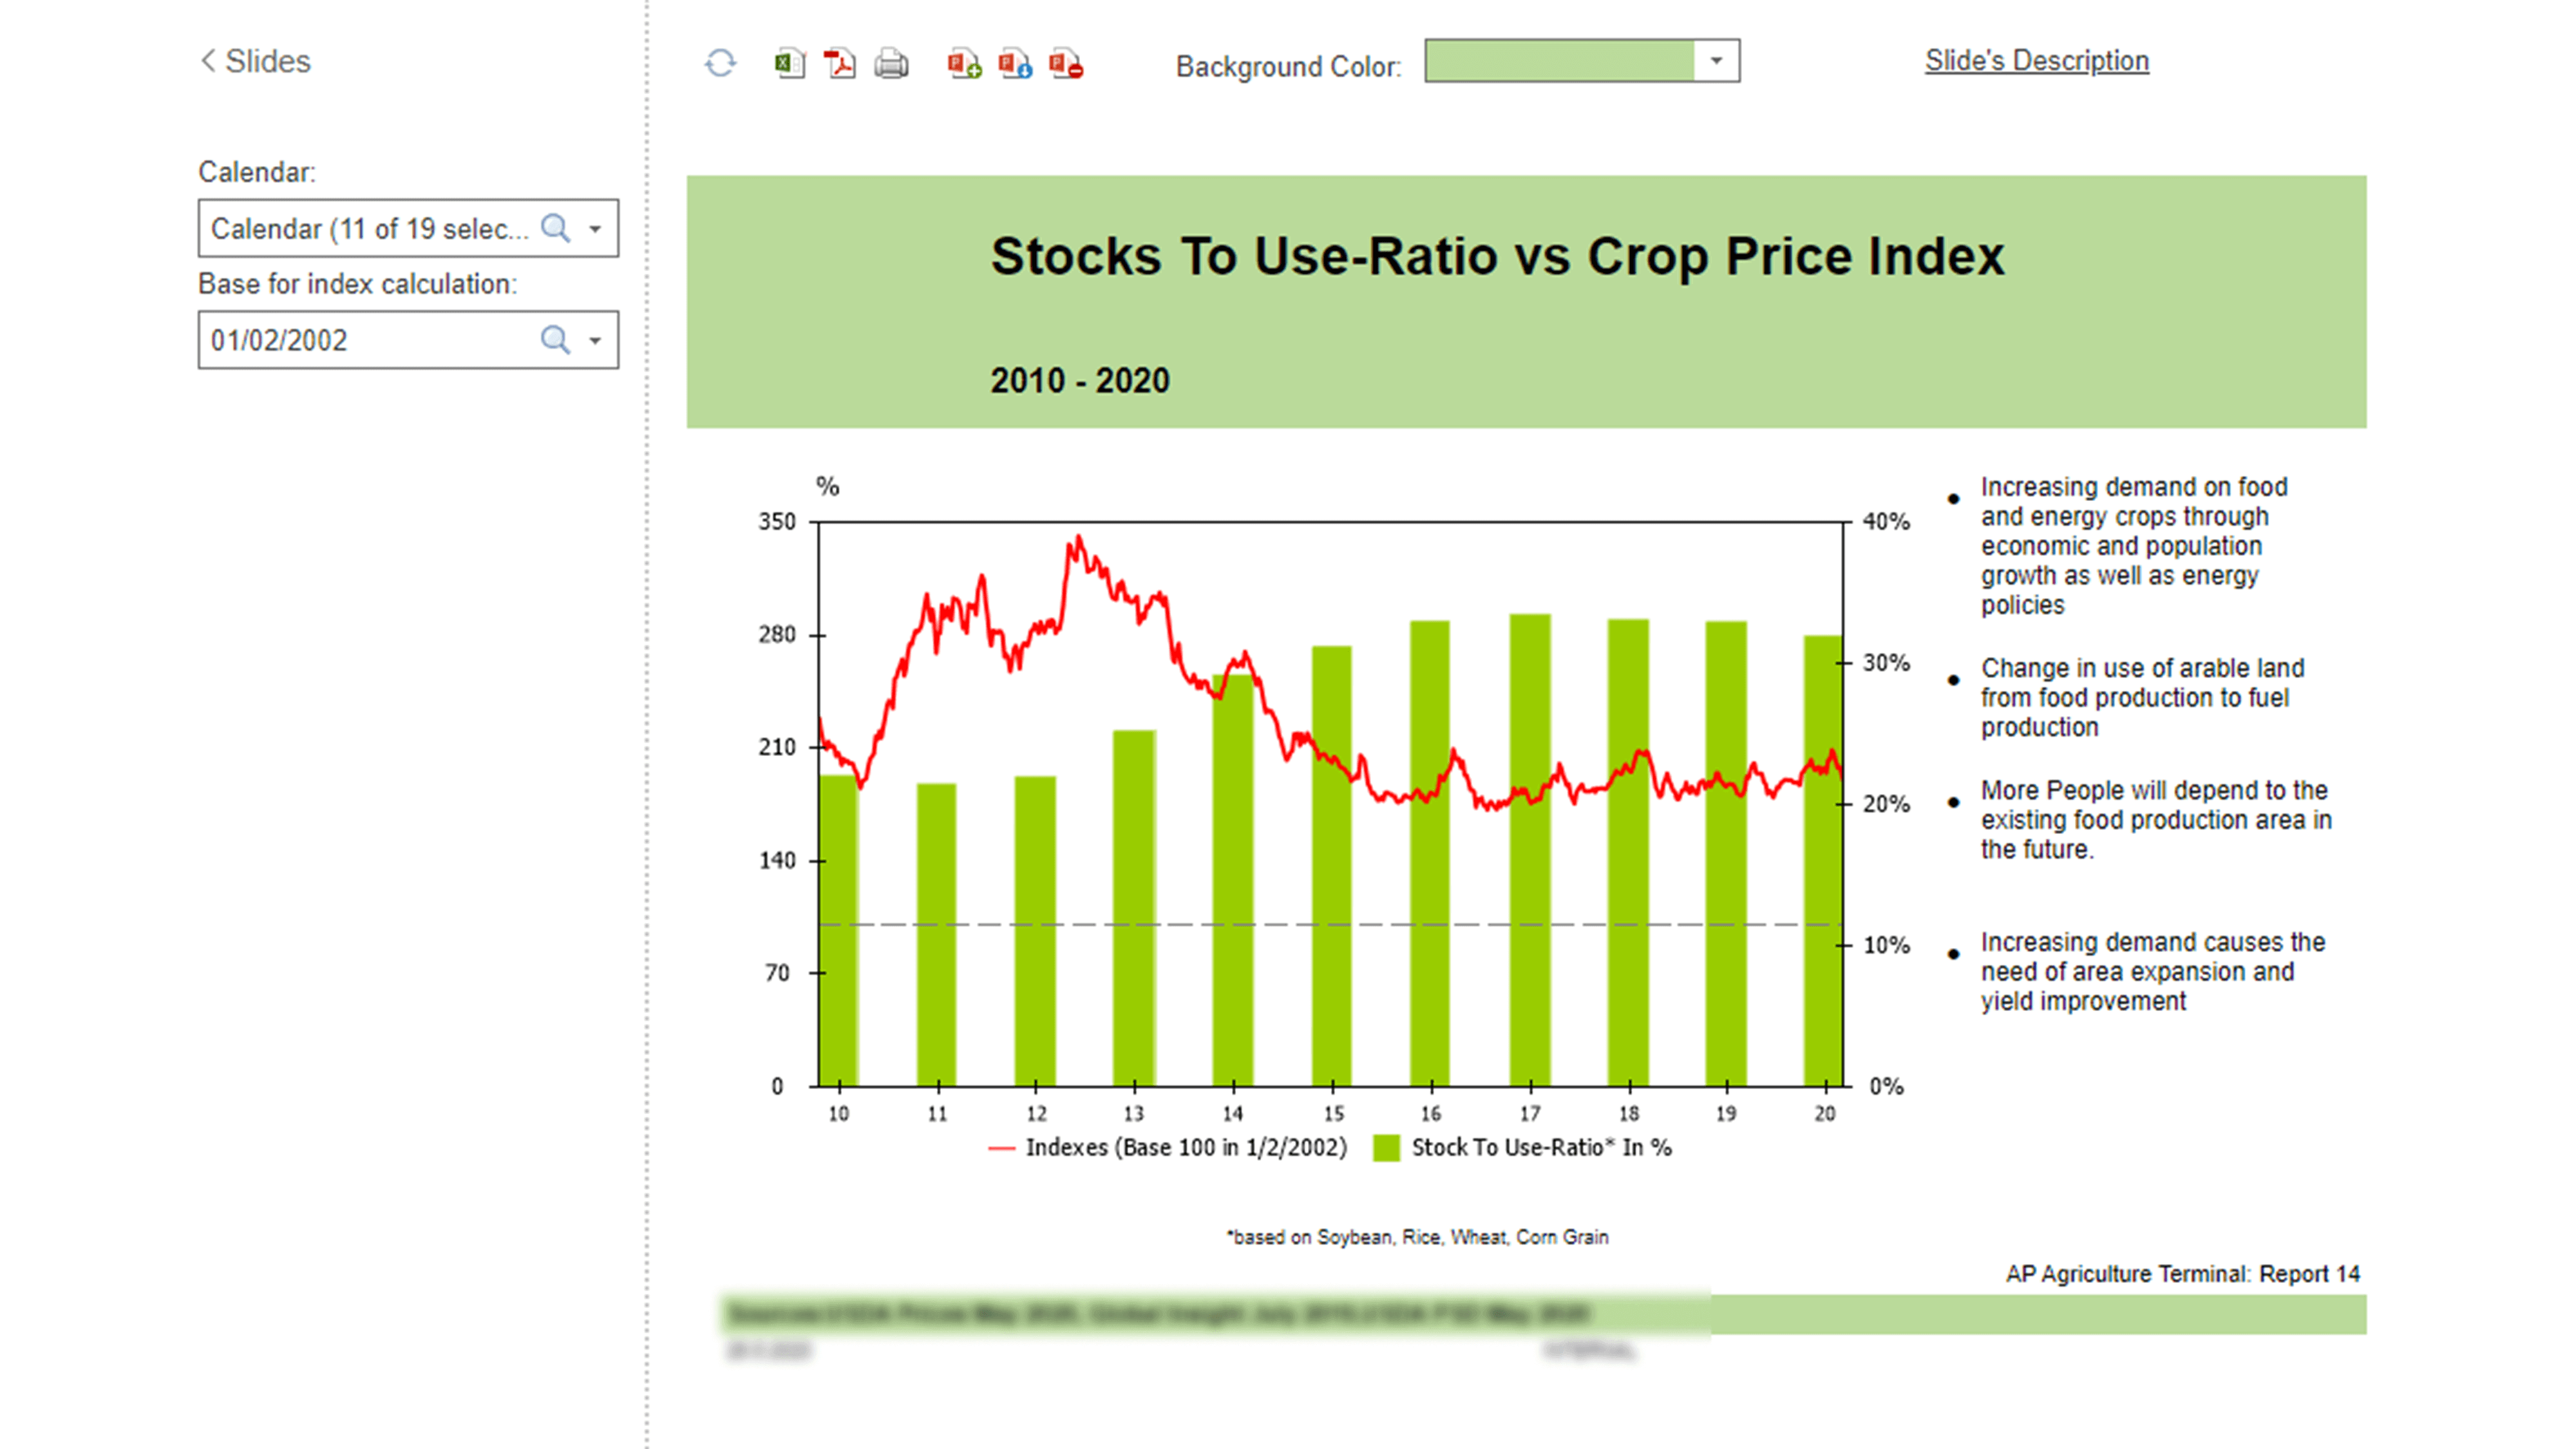Open the base for index calculation dropdown
Viewport: 2576px width, 1449px height.
(595, 340)
